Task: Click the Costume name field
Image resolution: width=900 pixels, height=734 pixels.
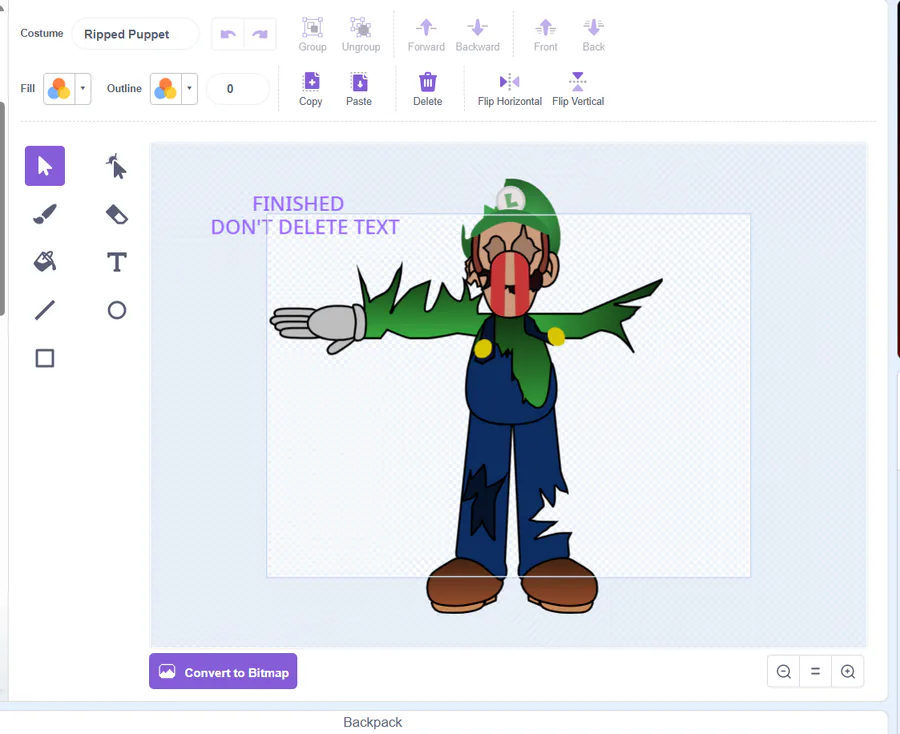Action: pyautogui.click(x=135, y=34)
